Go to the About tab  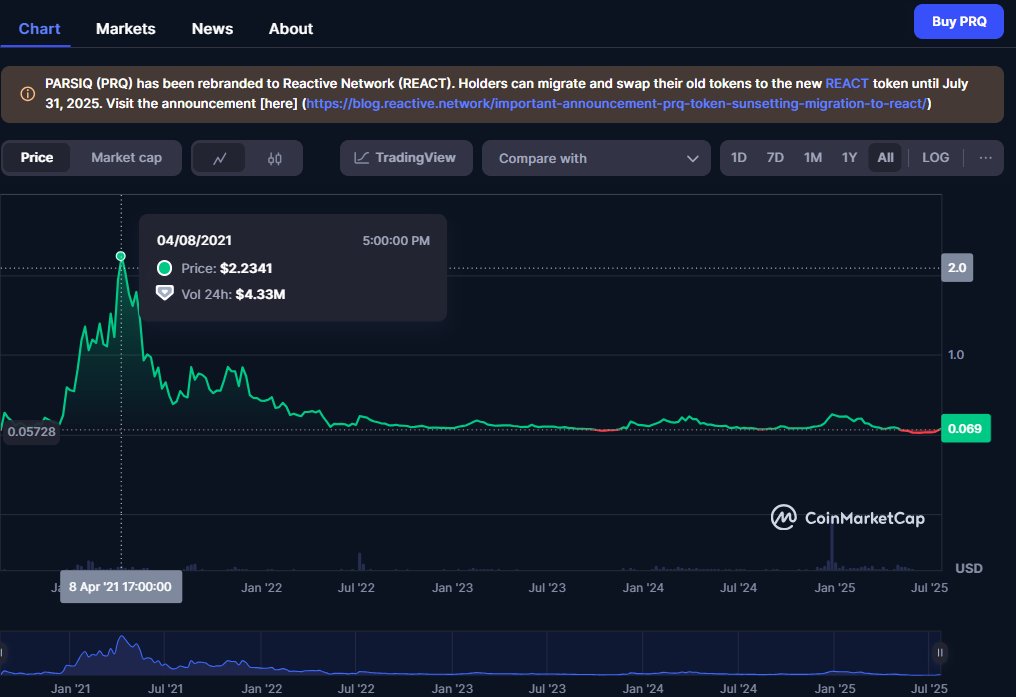[x=291, y=29]
